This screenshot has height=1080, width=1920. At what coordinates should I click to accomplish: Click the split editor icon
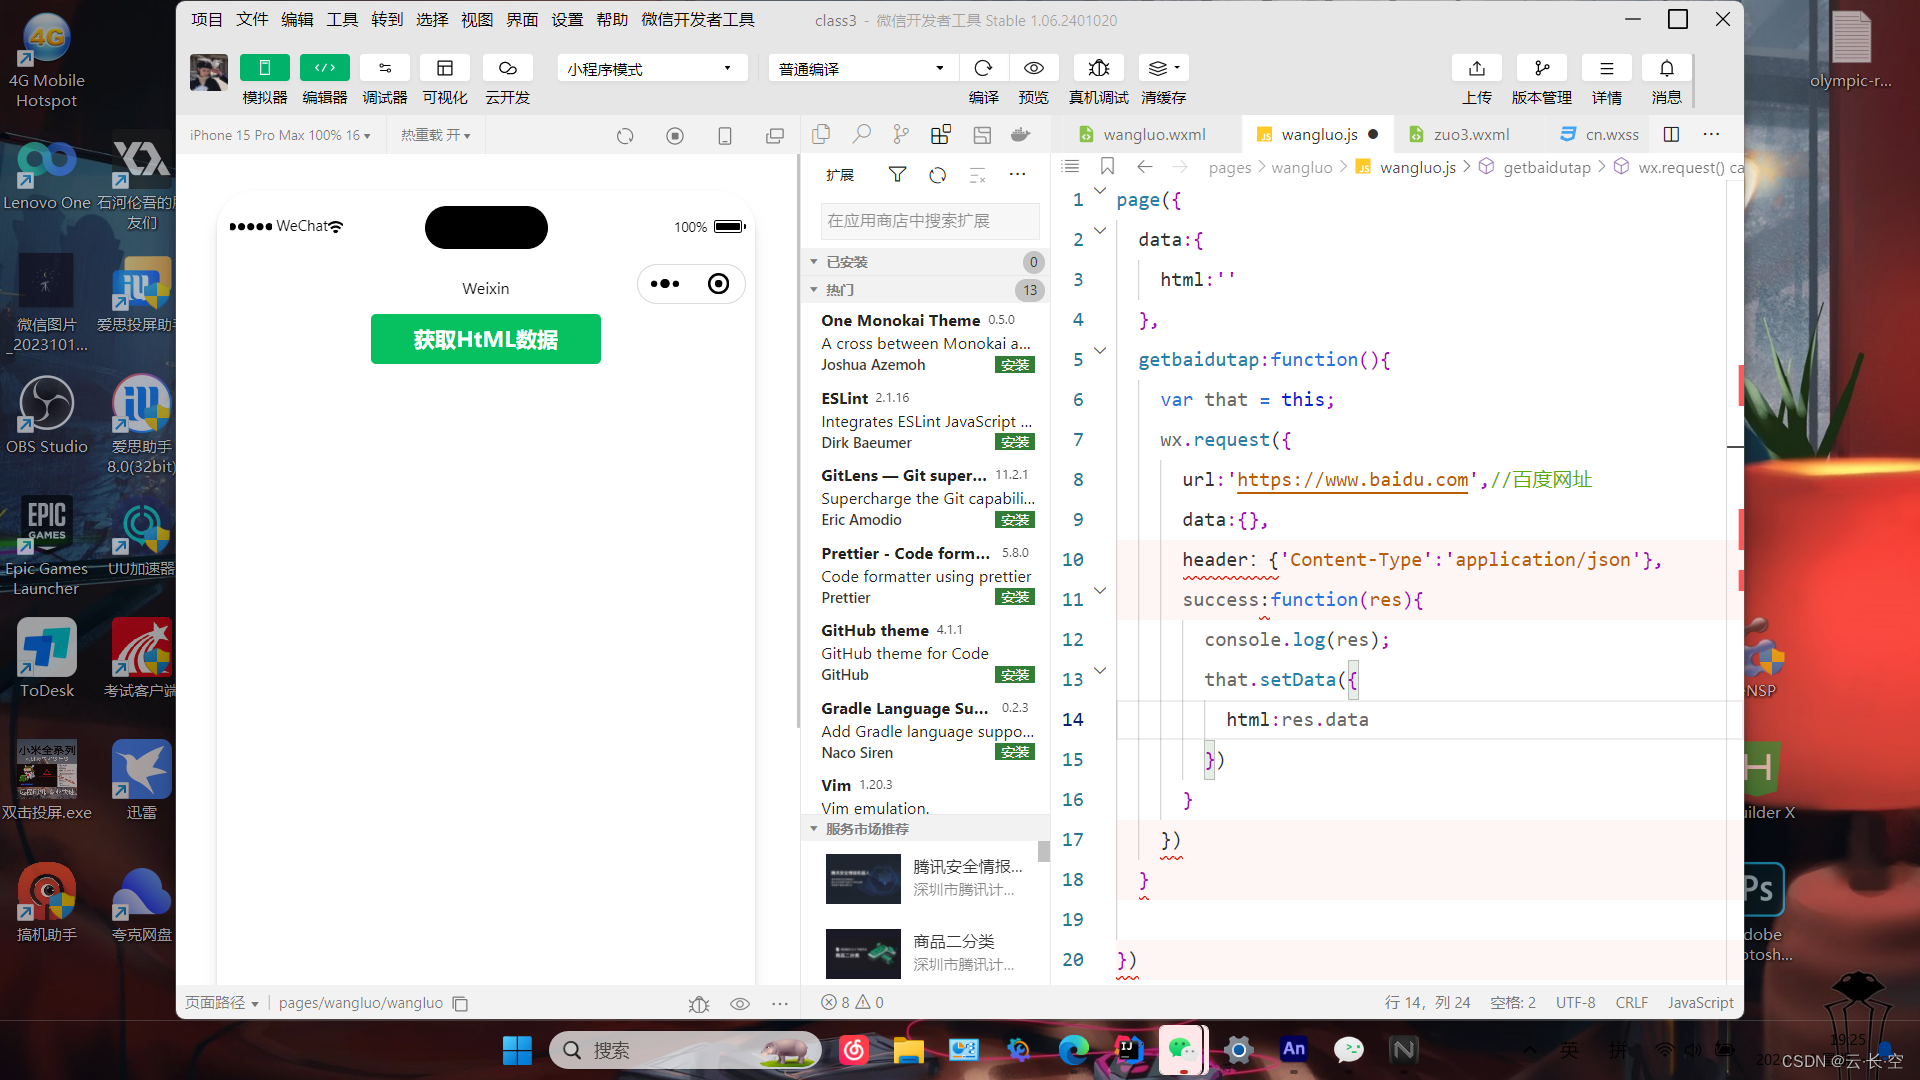(1671, 134)
